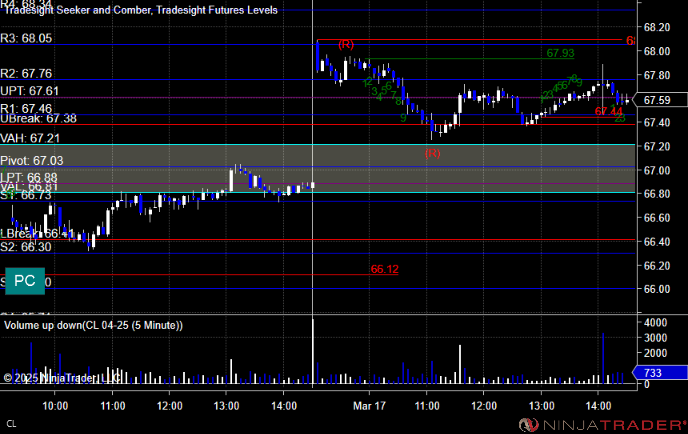
Task: Click the 13:00 label before Mar 17
Action: coord(226,406)
